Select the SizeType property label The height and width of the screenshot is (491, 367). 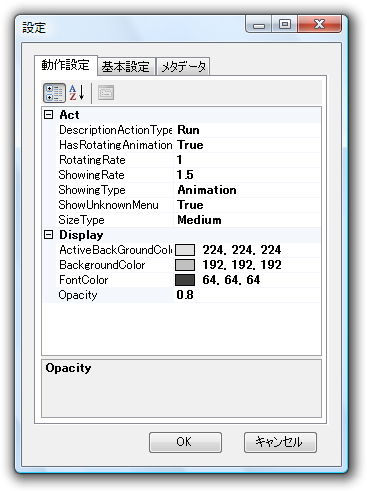coord(81,220)
